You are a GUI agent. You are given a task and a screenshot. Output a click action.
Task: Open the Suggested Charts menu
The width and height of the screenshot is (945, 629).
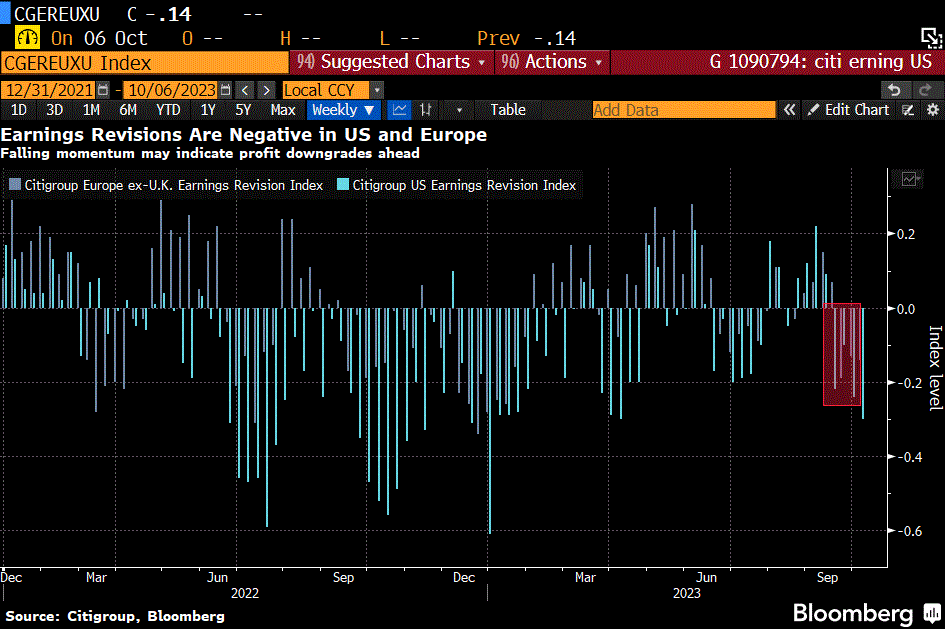tap(392, 62)
